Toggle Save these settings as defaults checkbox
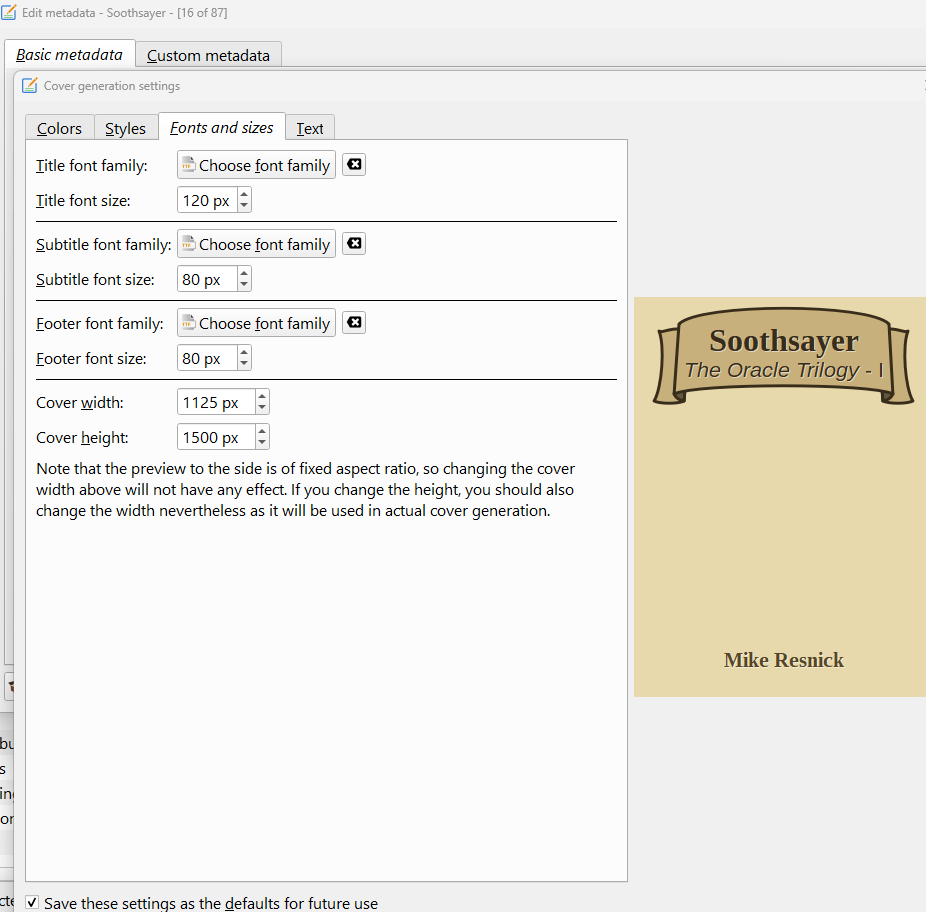This screenshot has height=912, width=926. [x=32, y=903]
